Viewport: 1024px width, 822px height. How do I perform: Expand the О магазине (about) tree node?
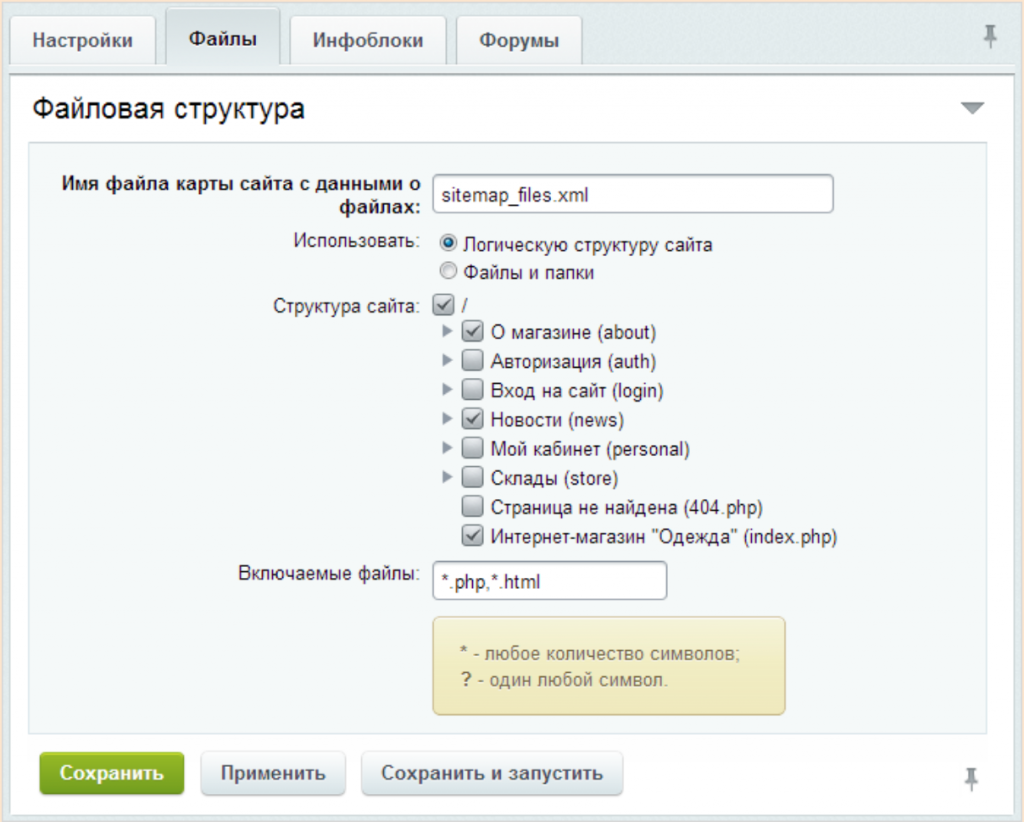click(x=447, y=331)
